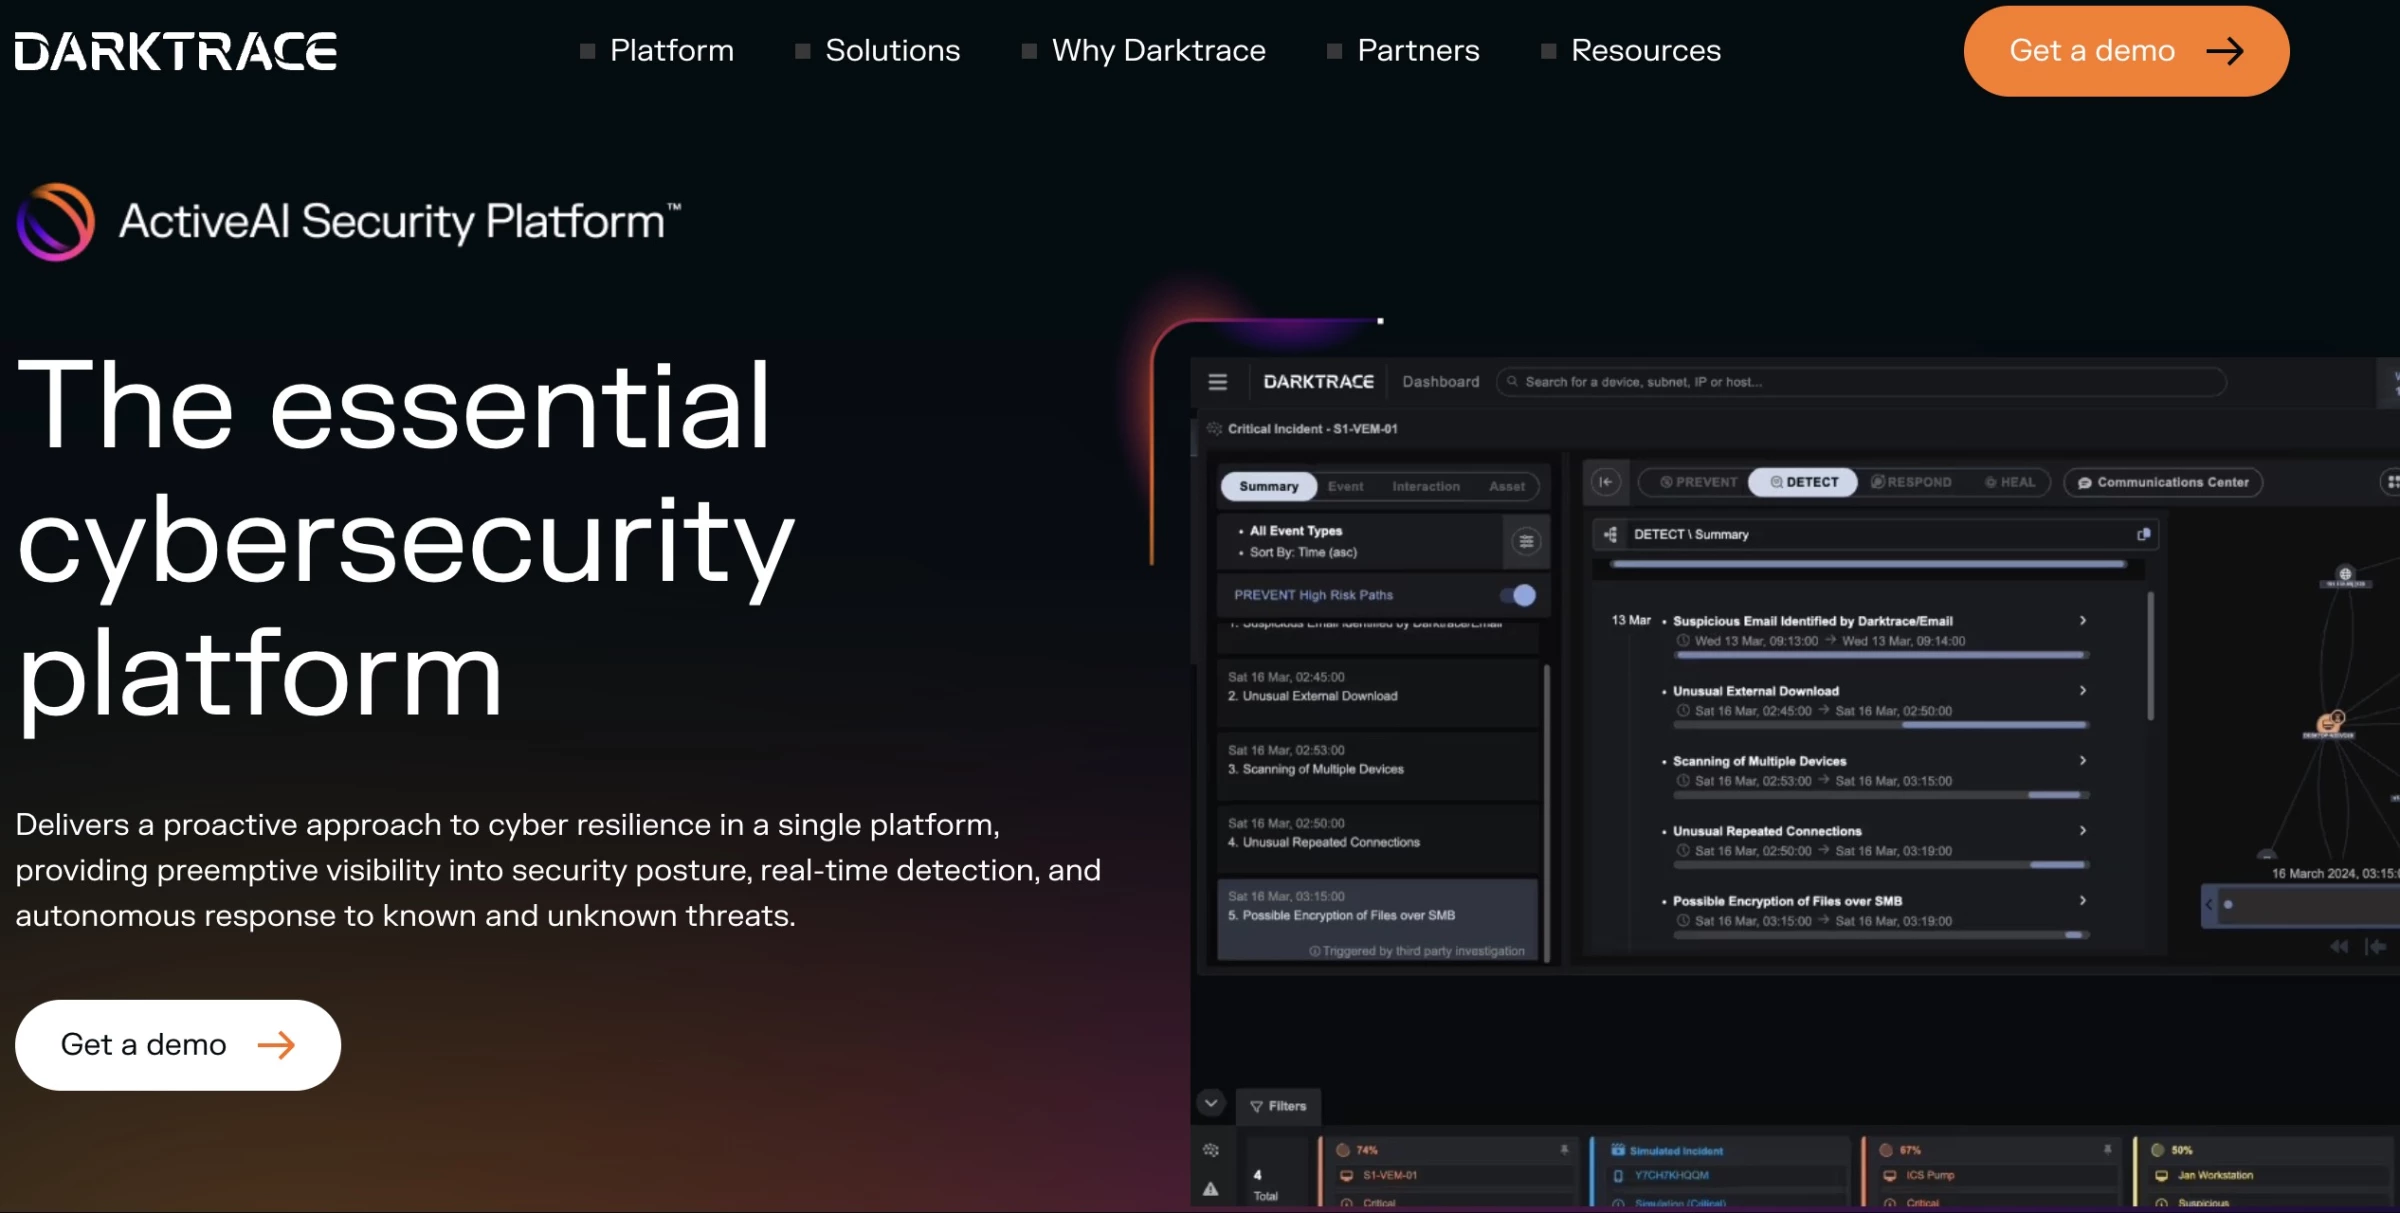
Task: Click the 50% score circle icon
Action: click(2157, 1150)
